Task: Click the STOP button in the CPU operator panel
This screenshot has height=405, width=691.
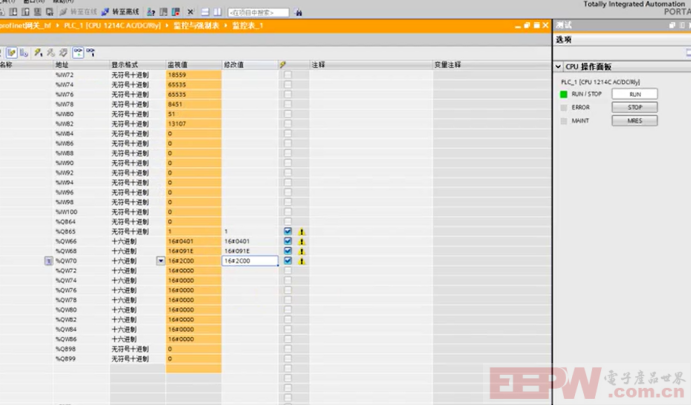Action: tap(635, 107)
